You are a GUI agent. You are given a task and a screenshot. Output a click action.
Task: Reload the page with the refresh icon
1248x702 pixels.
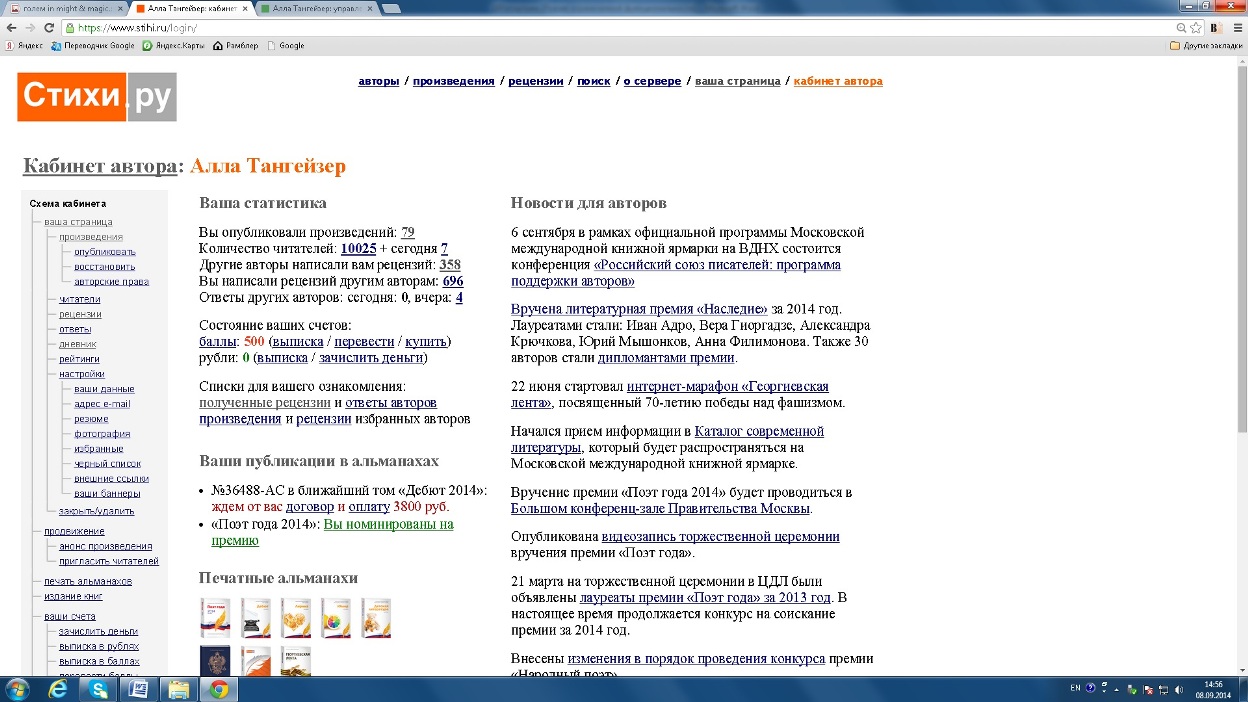click(49, 29)
